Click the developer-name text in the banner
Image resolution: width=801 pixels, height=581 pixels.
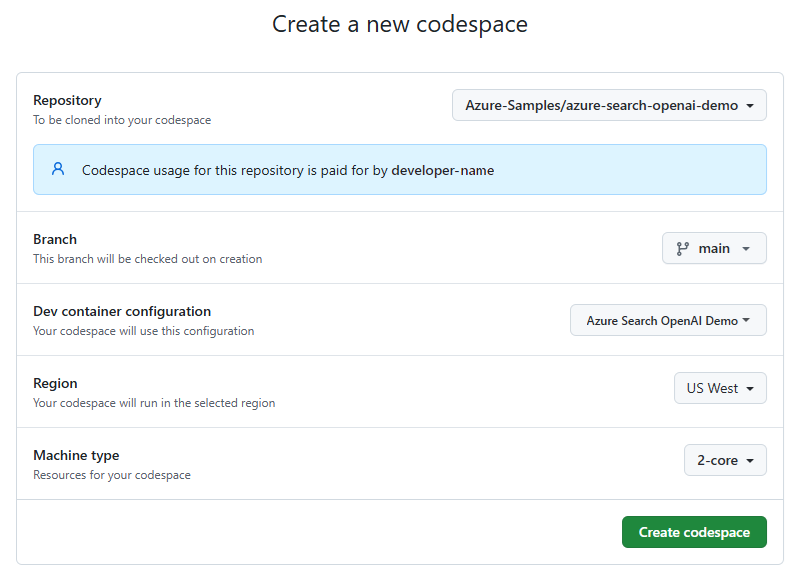[443, 170]
